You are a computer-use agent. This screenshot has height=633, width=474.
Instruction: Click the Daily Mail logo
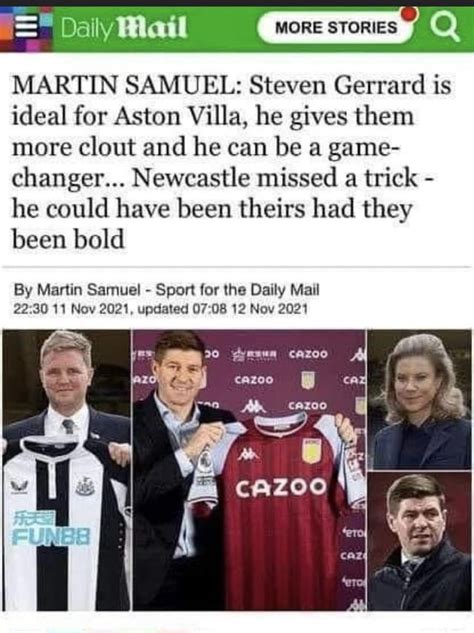[x=124, y=28]
